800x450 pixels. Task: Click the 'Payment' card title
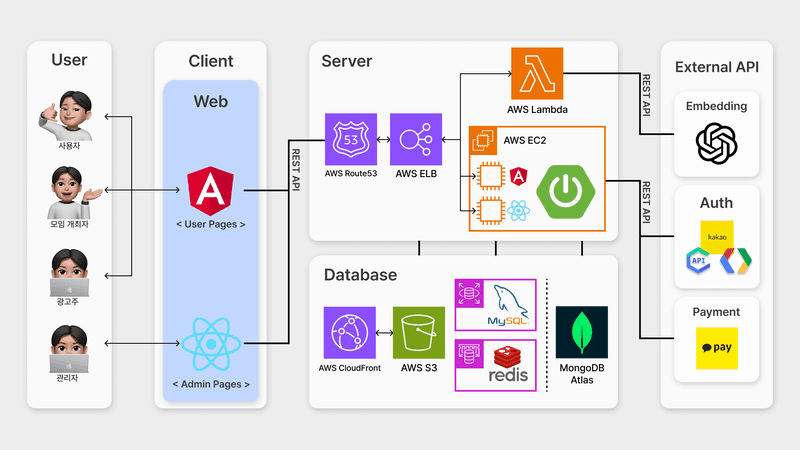716,312
